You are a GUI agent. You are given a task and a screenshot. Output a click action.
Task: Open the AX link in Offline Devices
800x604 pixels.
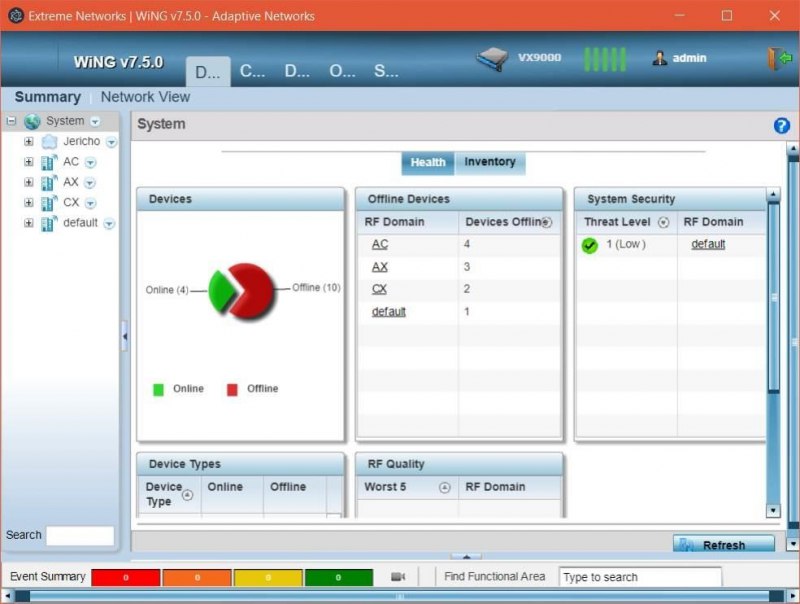[380, 267]
